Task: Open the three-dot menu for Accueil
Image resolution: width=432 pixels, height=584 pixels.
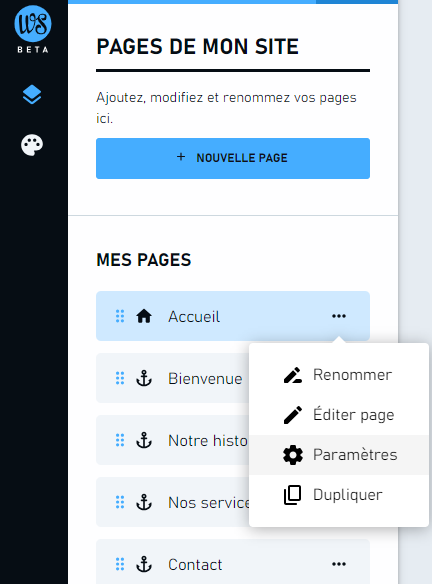Action: (339, 316)
